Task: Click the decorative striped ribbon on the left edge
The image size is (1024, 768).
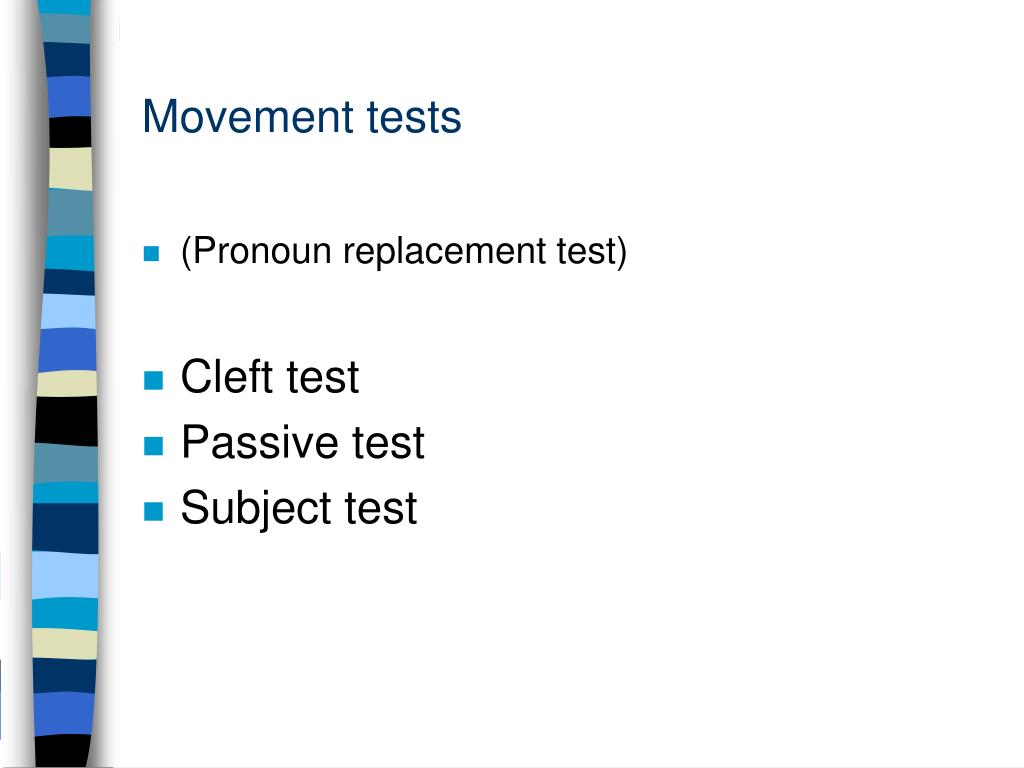Action: point(64,384)
